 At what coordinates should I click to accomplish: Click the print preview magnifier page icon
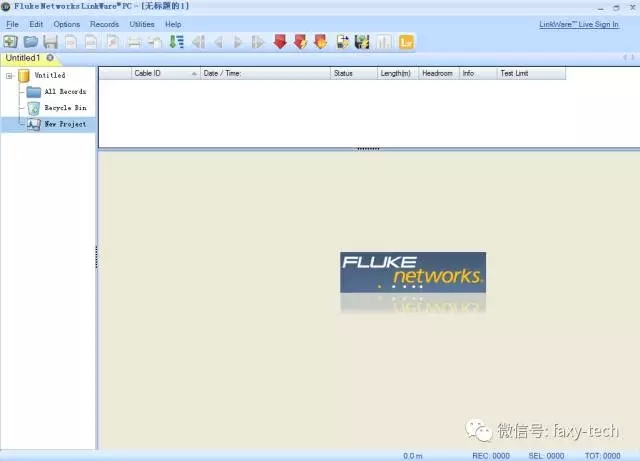coord(113,42)
